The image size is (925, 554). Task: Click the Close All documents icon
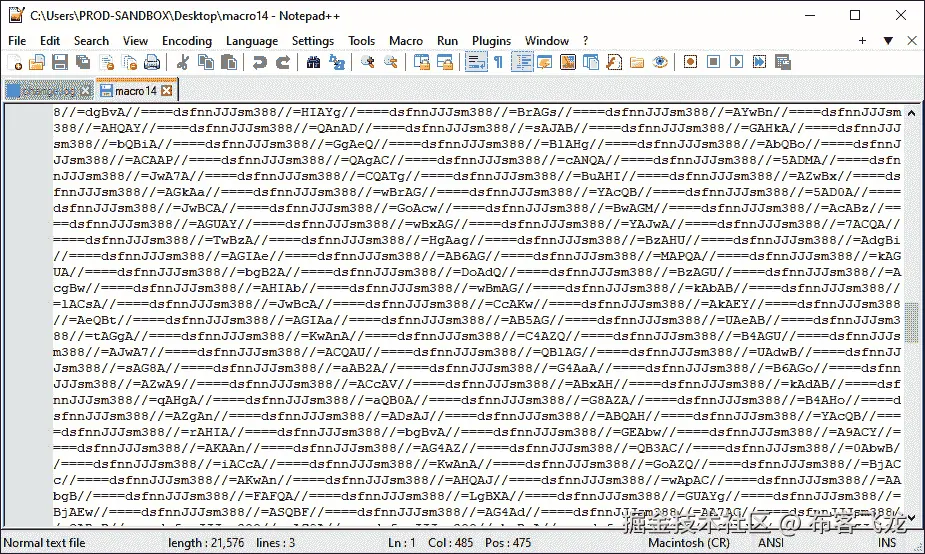coord(130,62)
